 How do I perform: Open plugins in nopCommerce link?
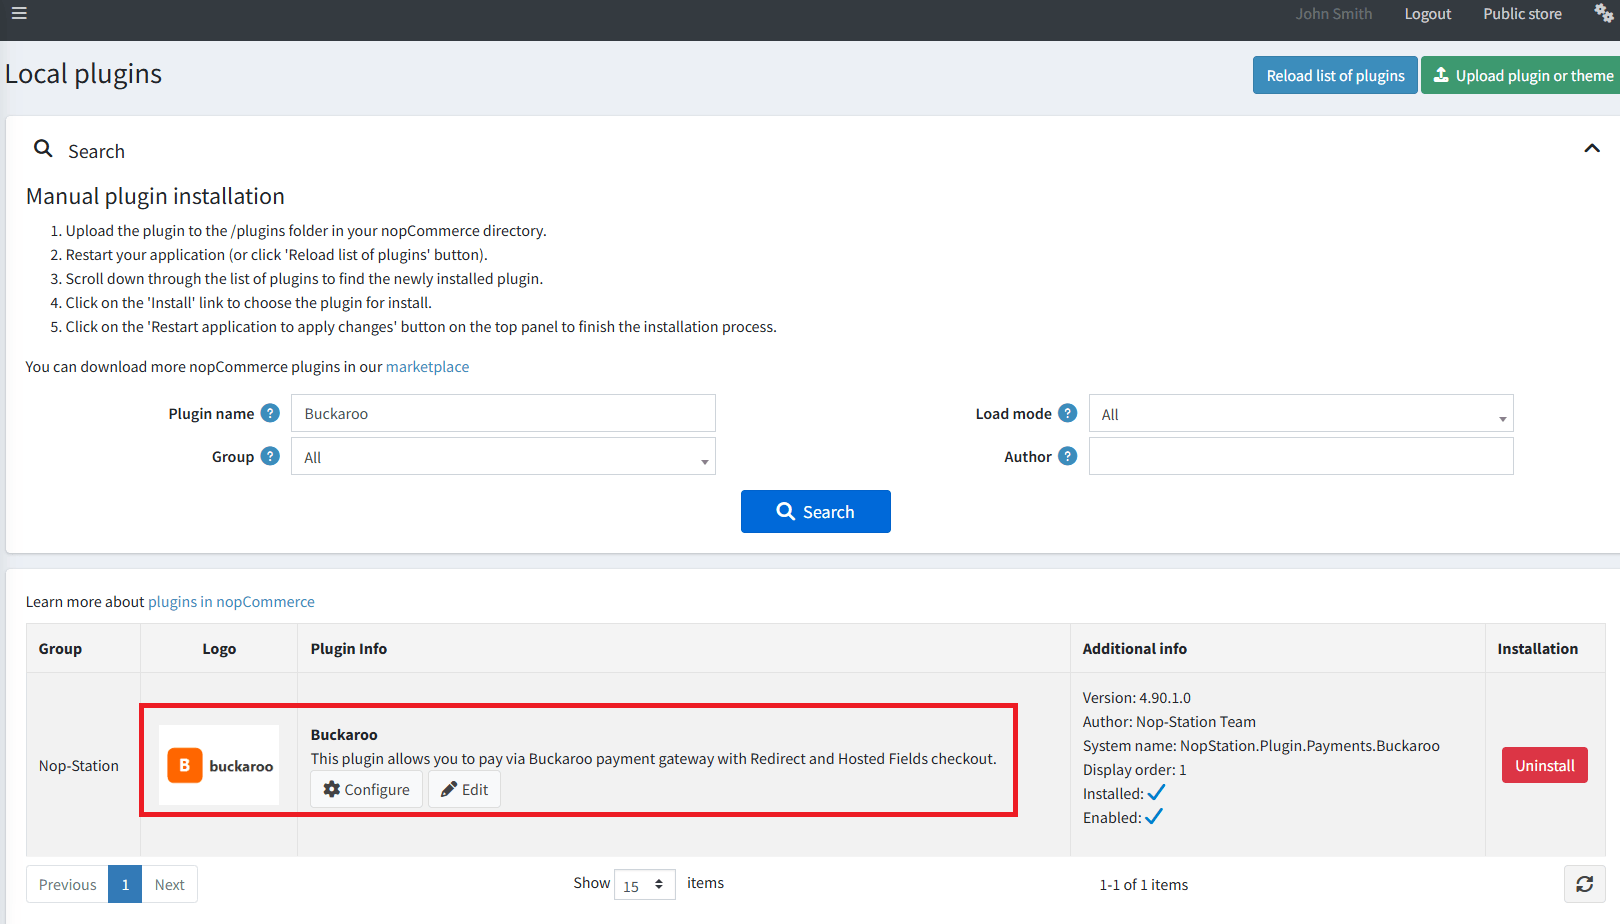[x=231, y=602]
